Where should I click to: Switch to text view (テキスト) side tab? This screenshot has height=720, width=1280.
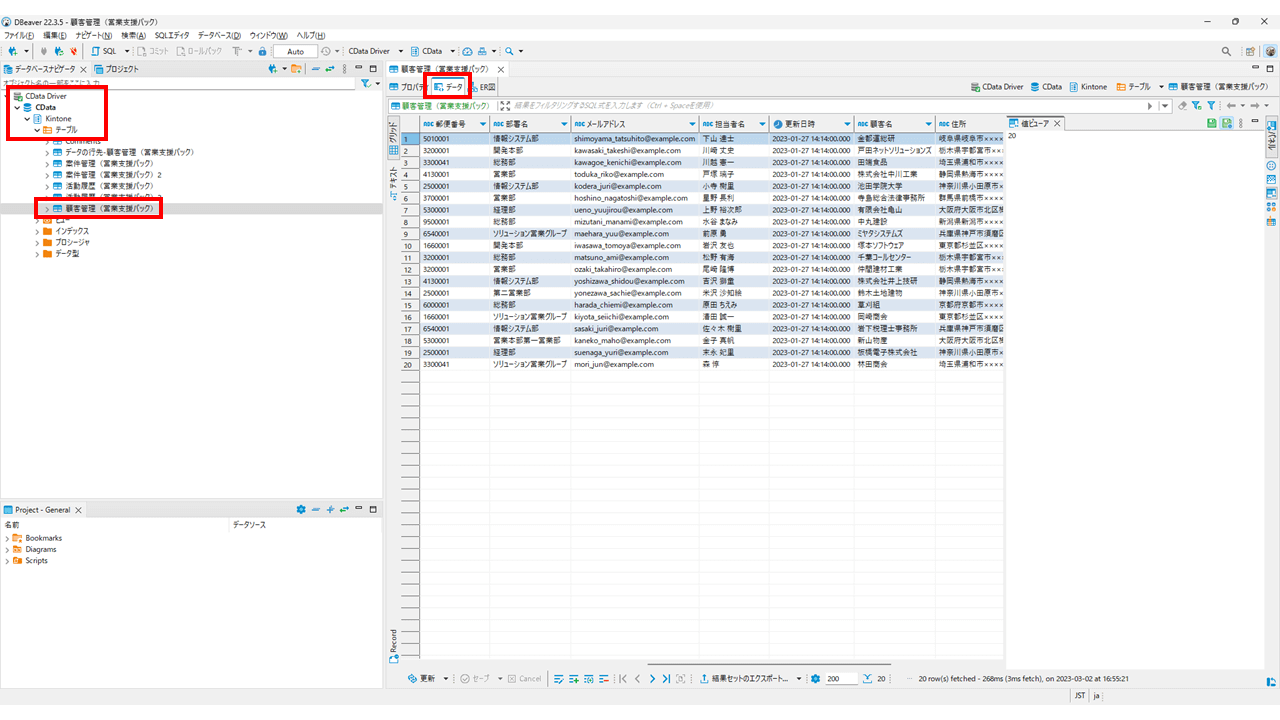[393, 180]
